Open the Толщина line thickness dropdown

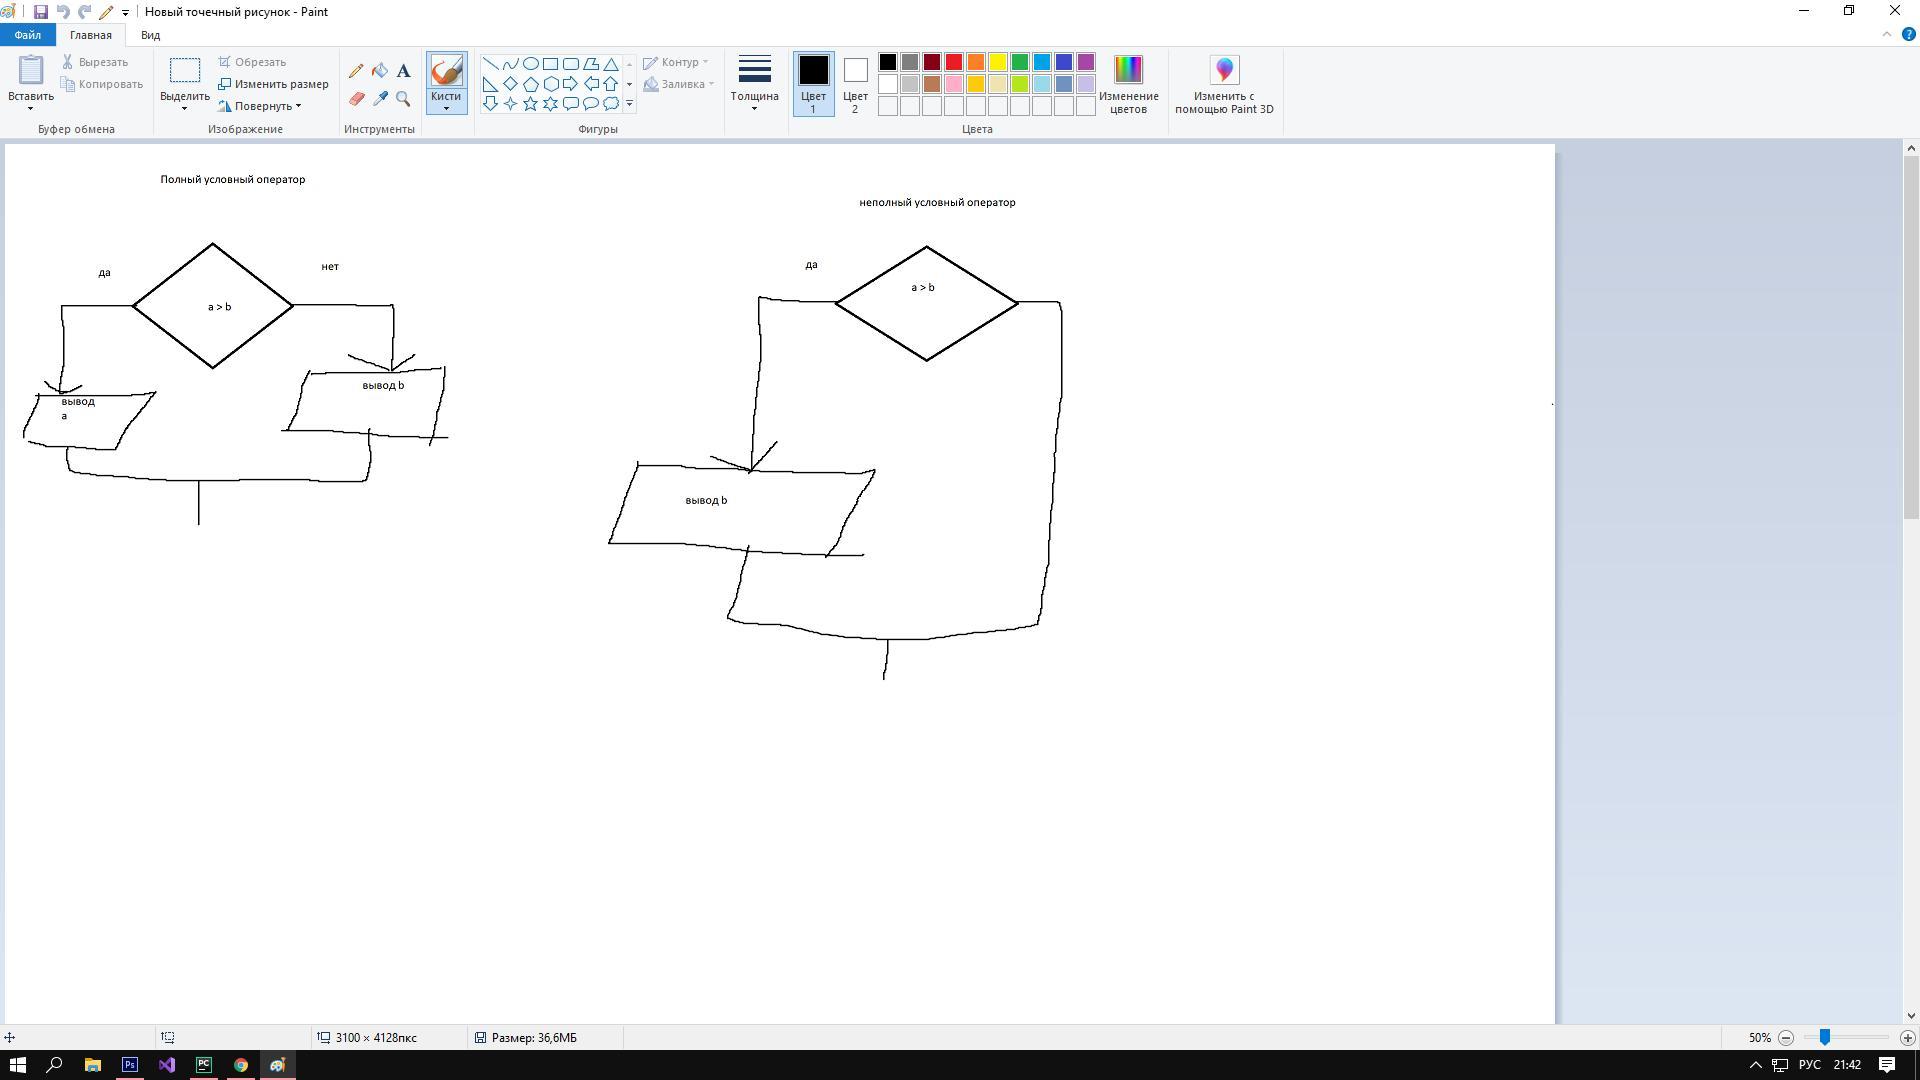pyautogui.click(x=754, y=85)
